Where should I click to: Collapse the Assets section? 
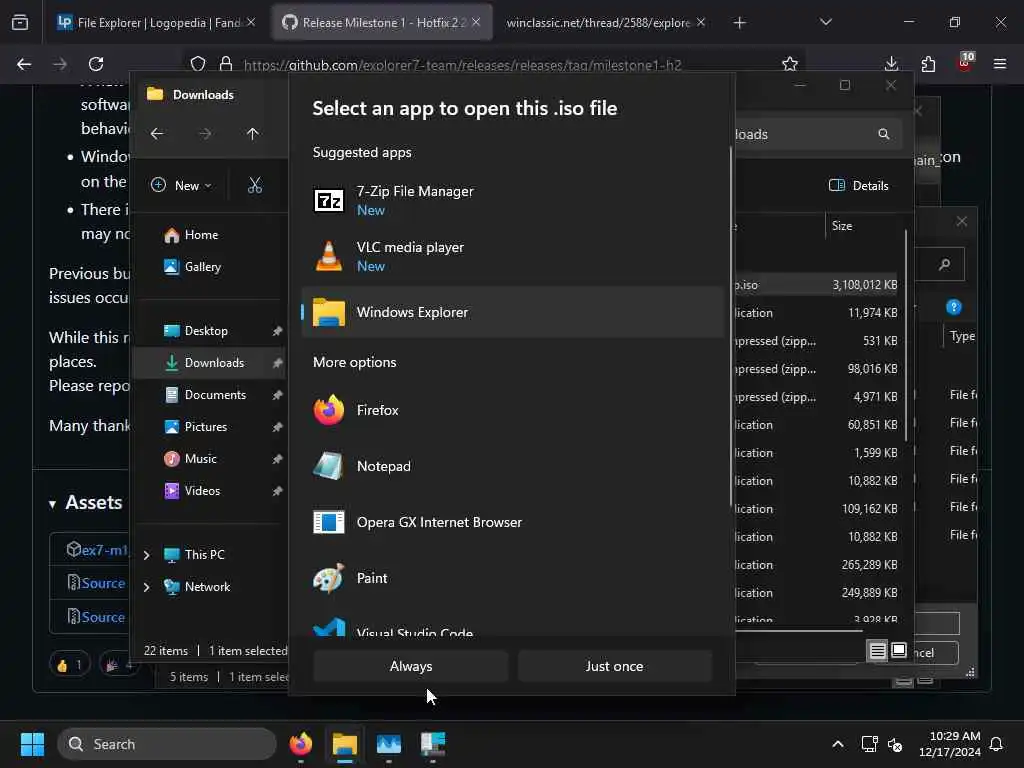[x=86, y=503]
